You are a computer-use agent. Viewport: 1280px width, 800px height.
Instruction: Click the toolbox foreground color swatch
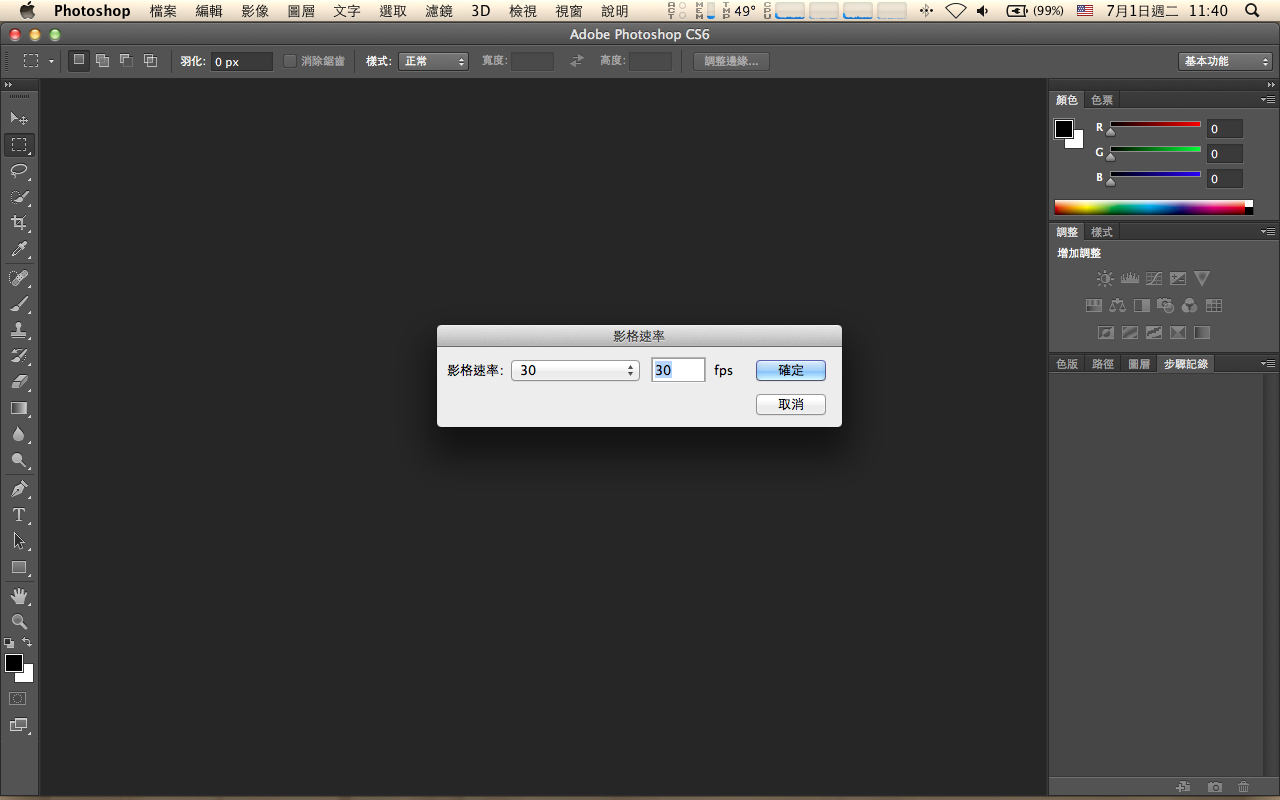pyautogui.click(x=14, y=663)
